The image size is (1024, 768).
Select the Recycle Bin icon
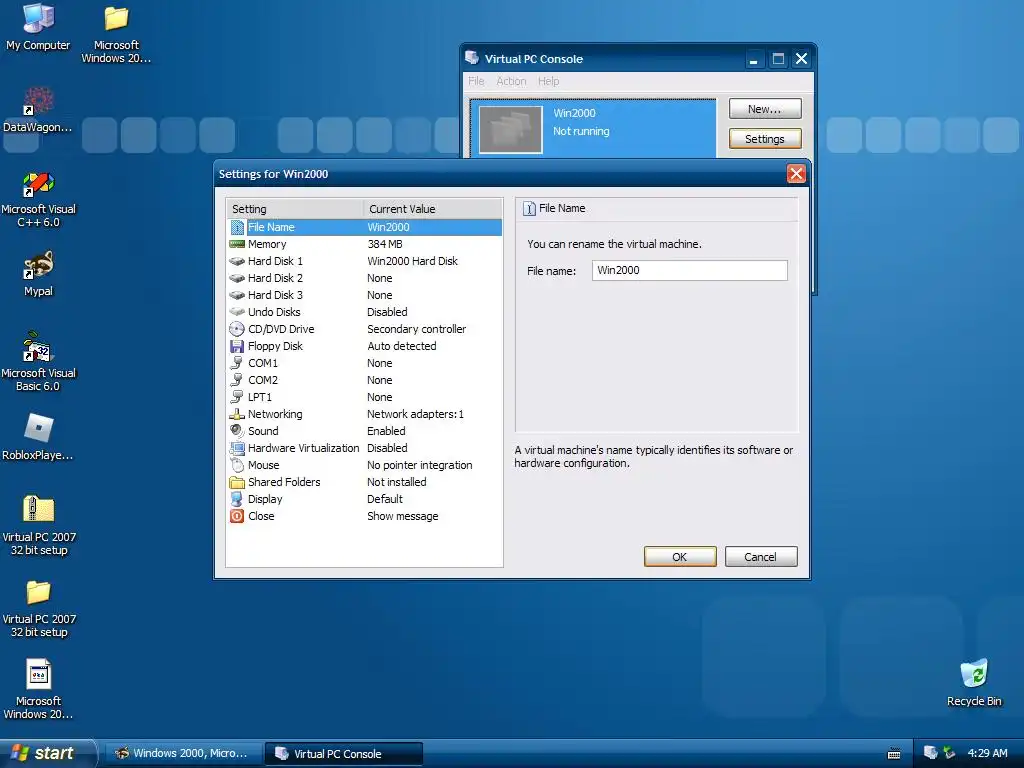[x=974, y=683]
